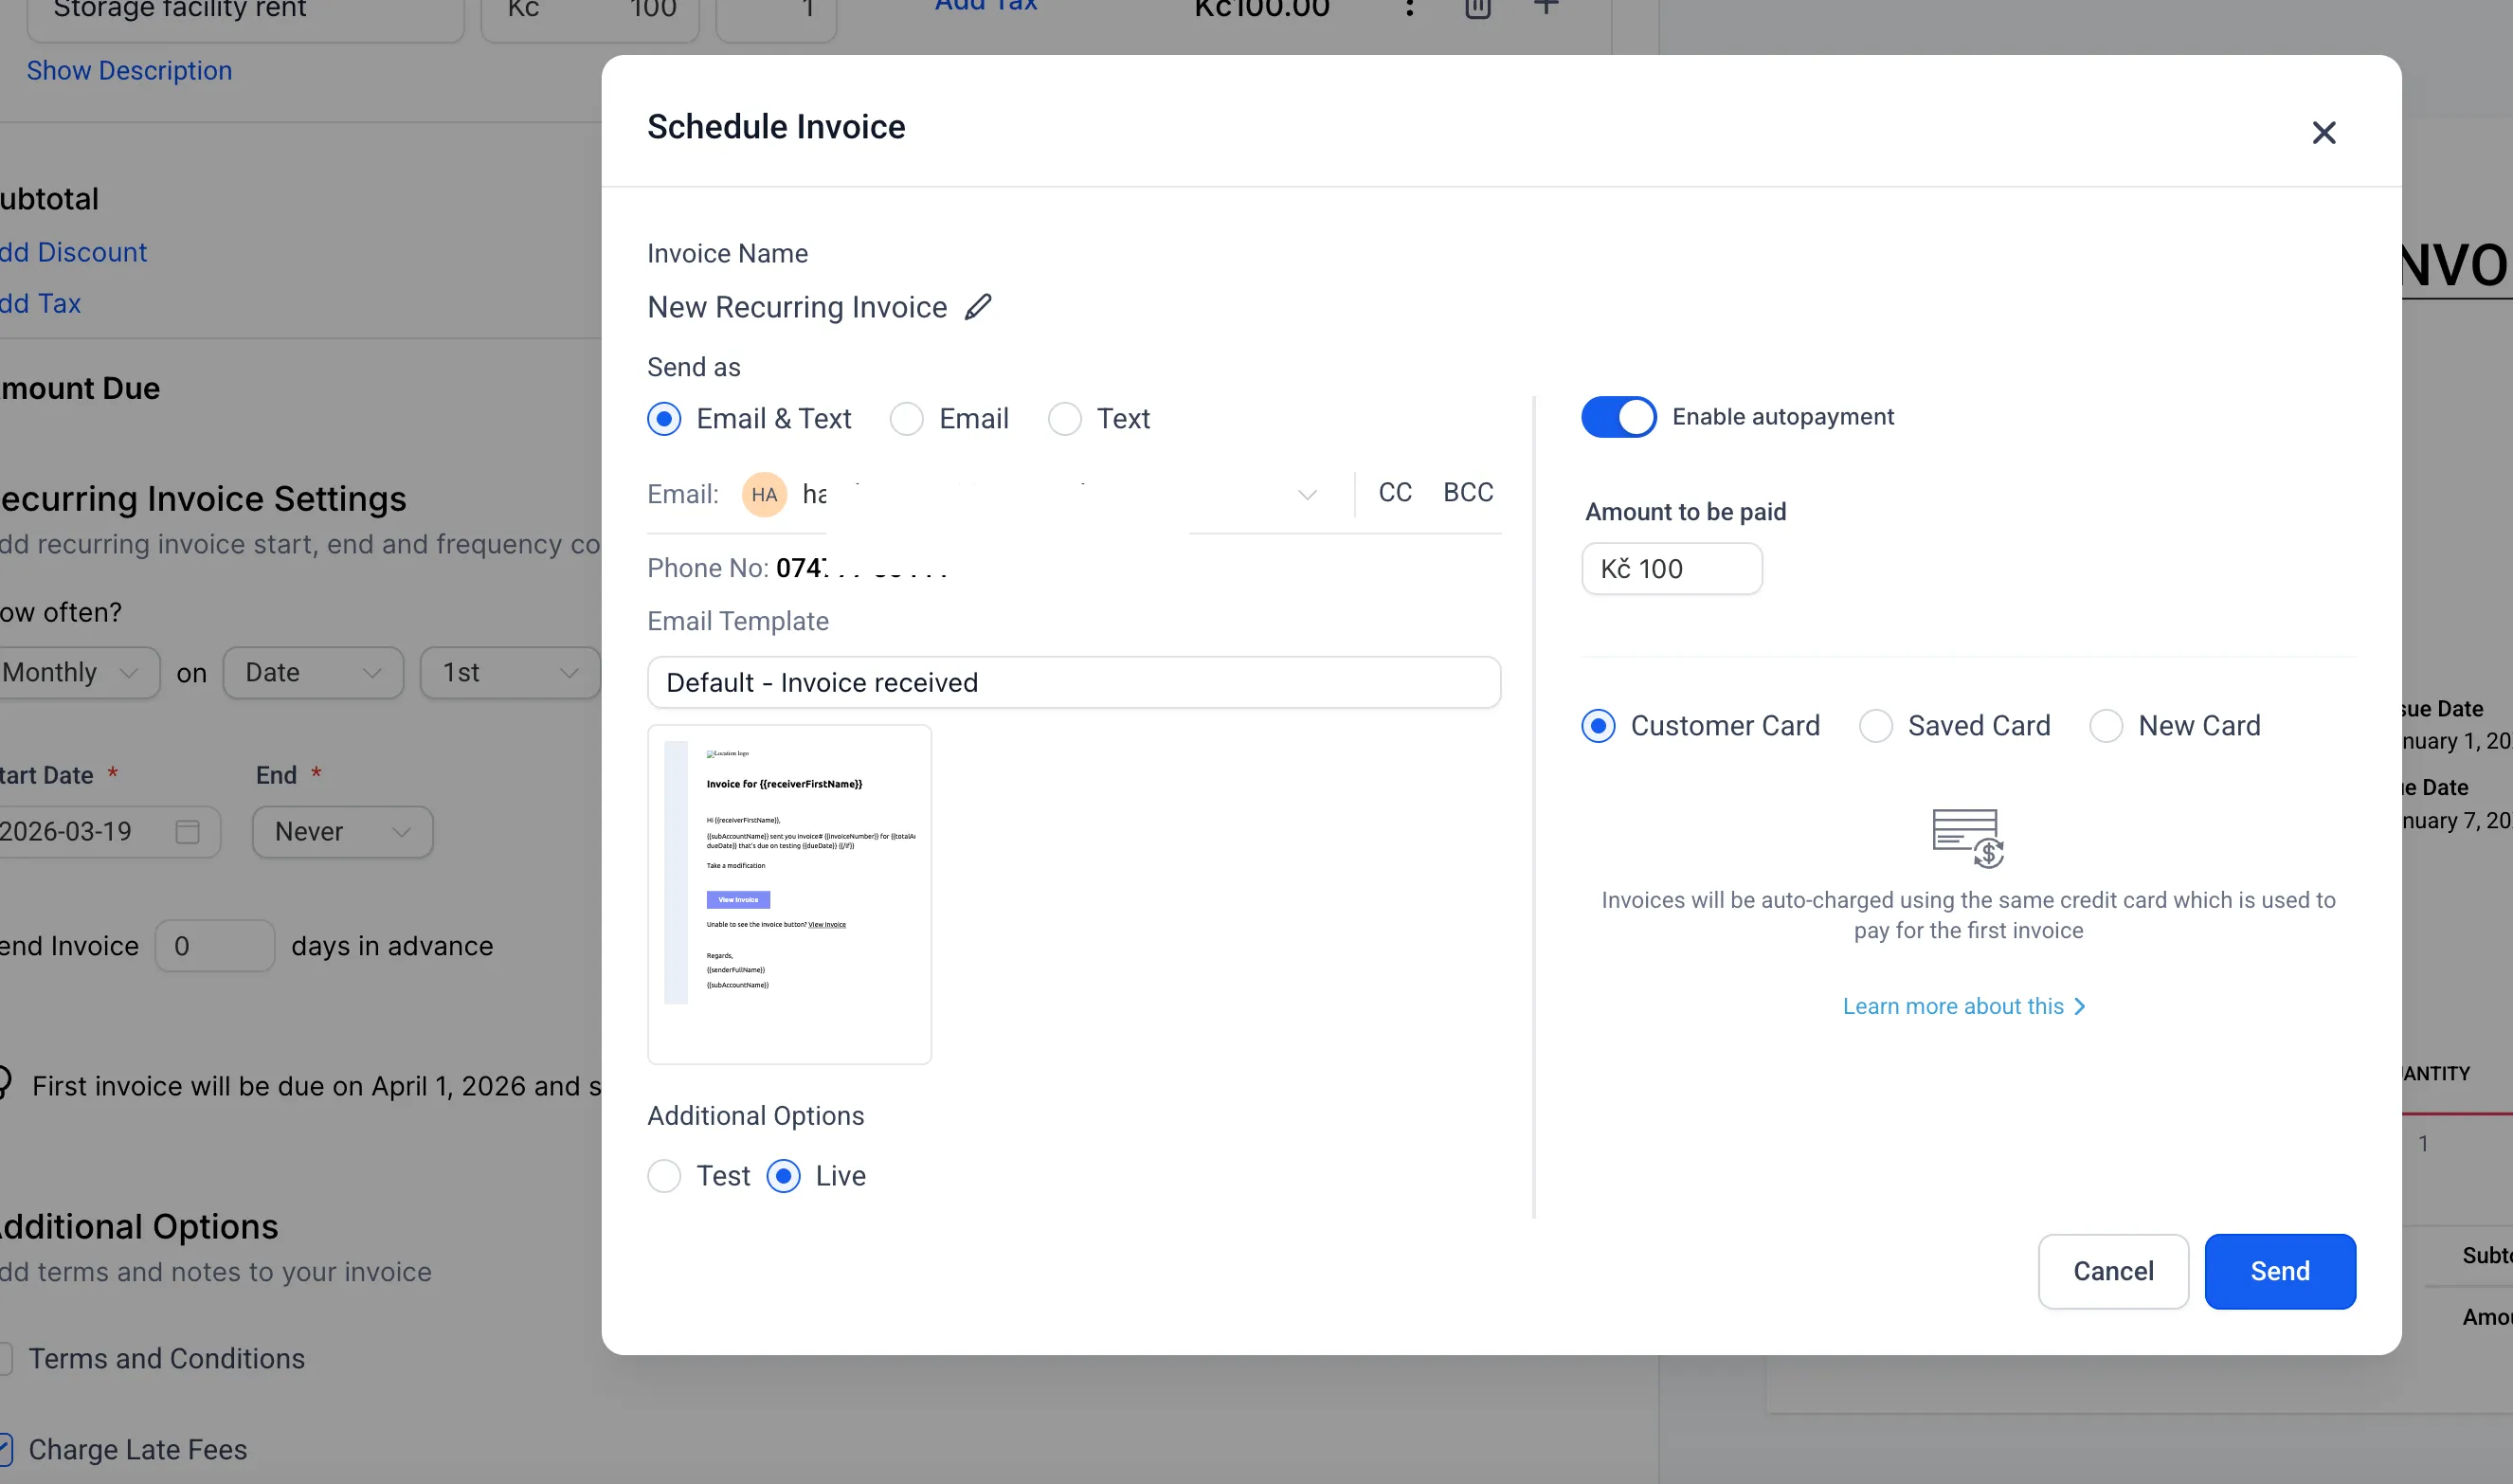Screen dimensions: 2513x1484
Task: Expand the End date Never dropdown
Action: (340, 831)
